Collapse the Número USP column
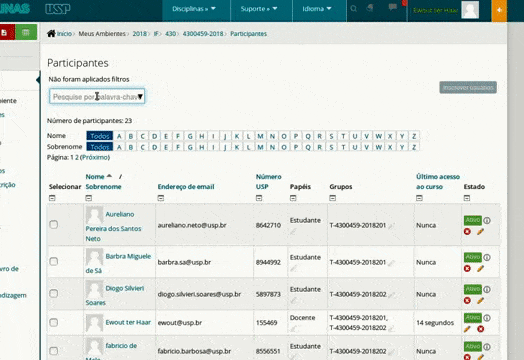This screenshot has height=360, width=524. click(x=259, y=198)
